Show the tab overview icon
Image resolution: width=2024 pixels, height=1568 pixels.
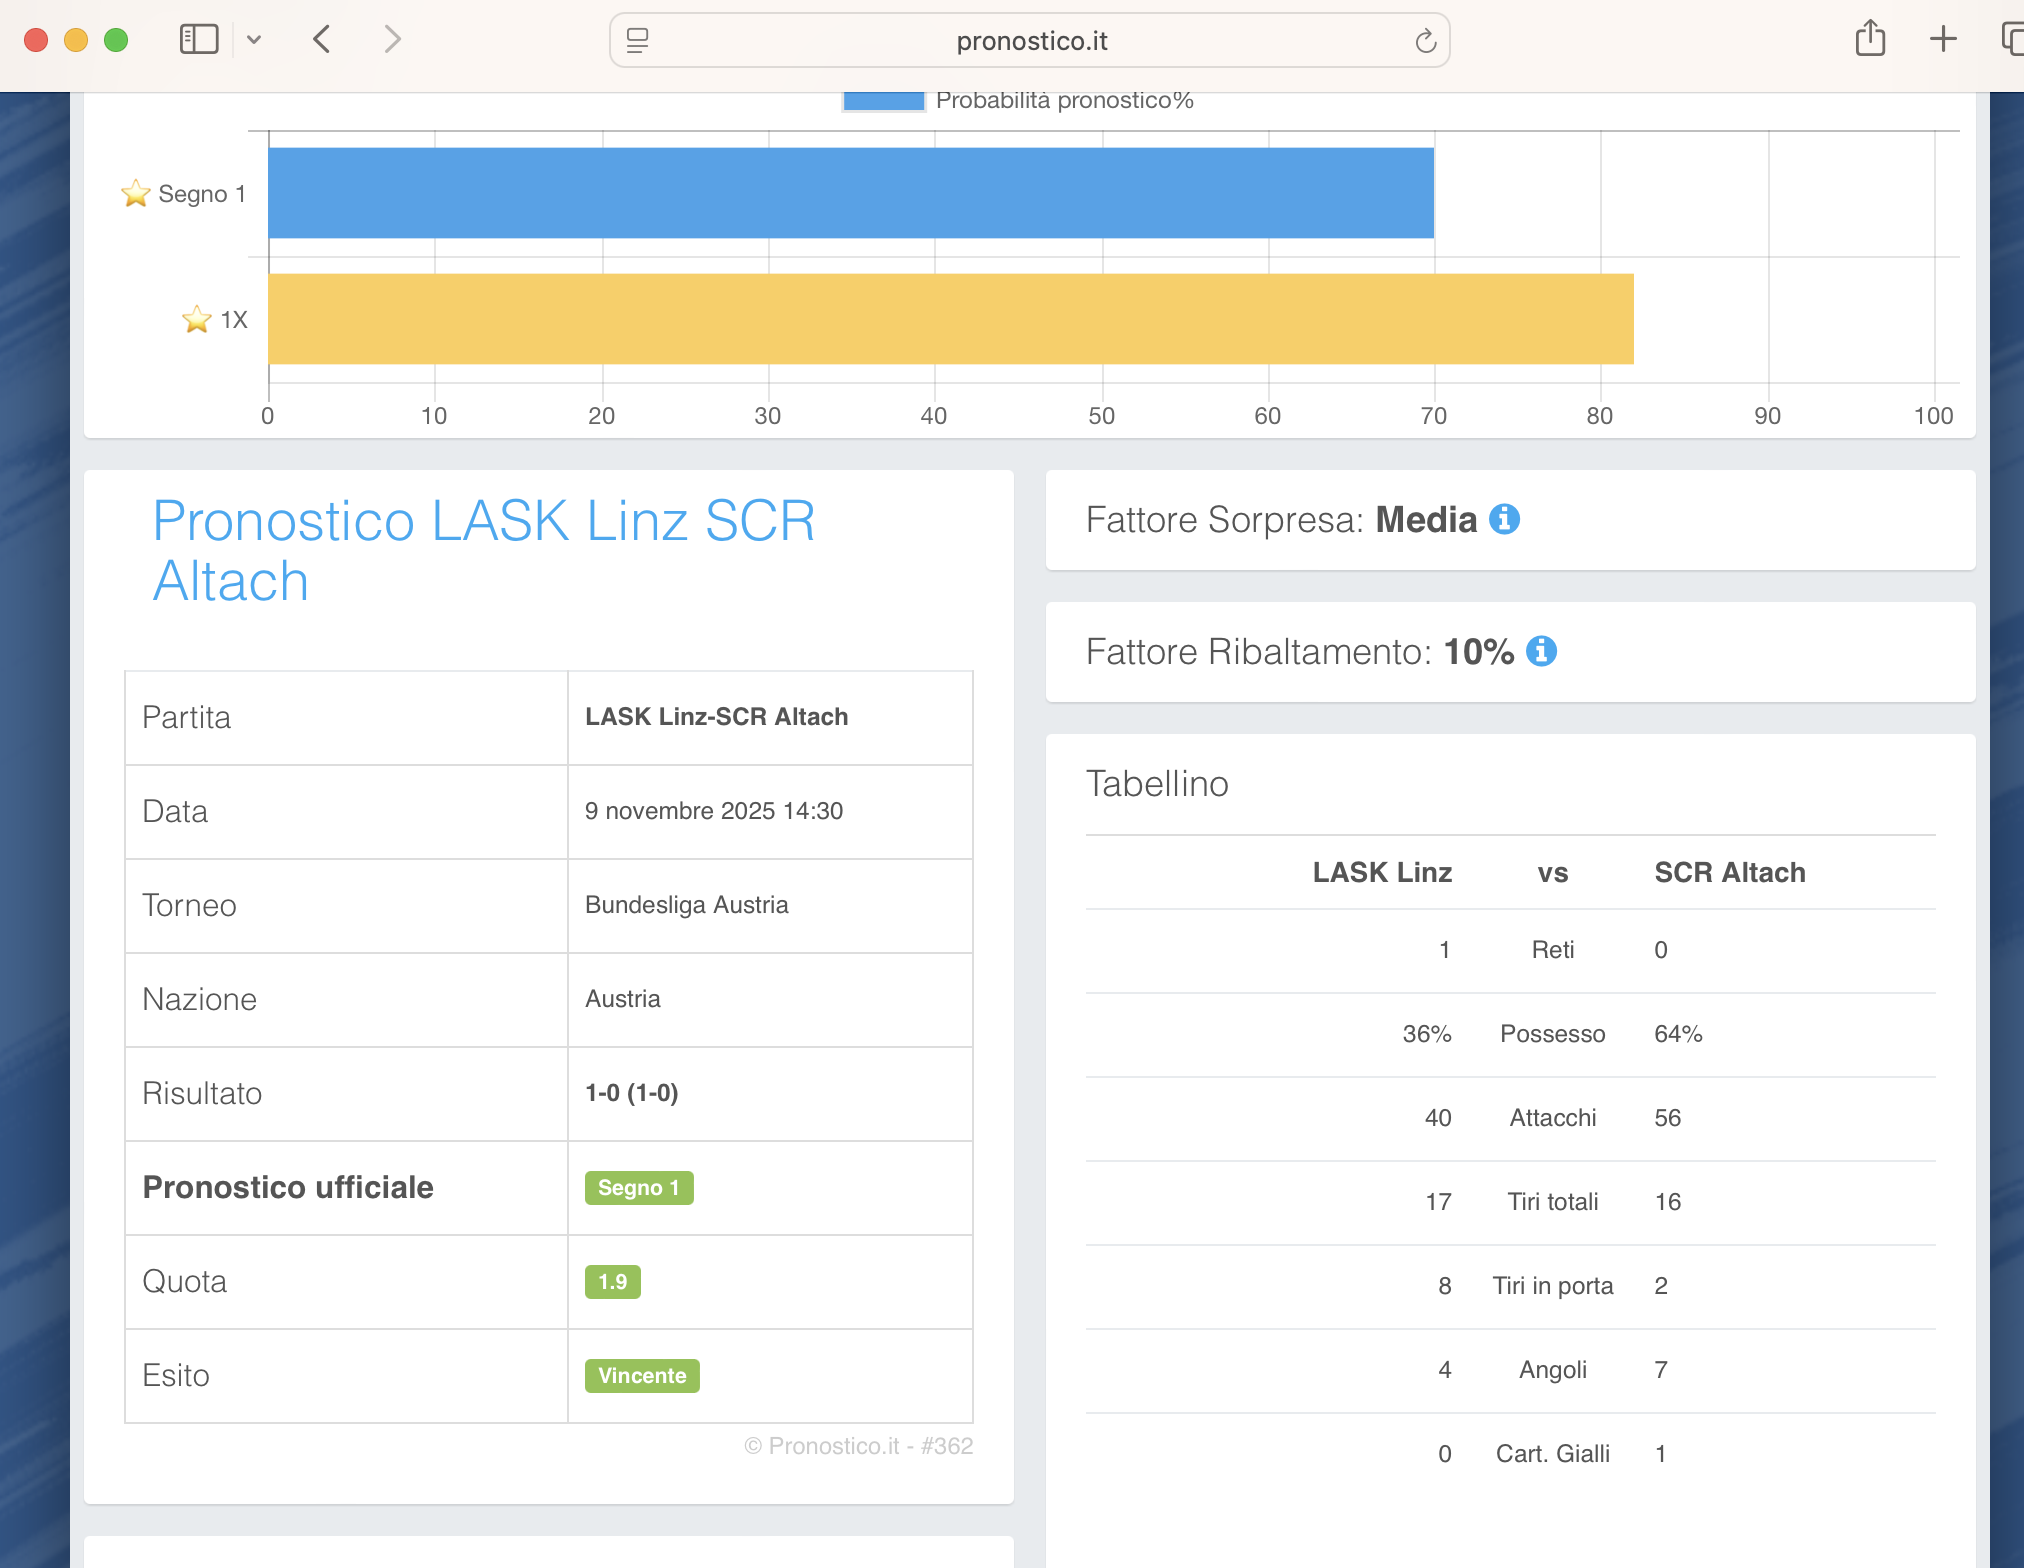click(x=2012, y=40)
